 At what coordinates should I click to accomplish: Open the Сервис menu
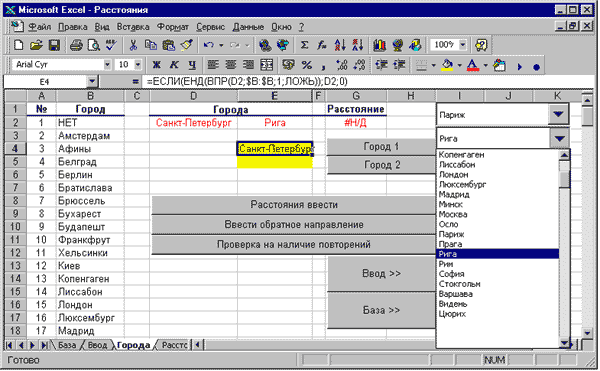point(210,27)
